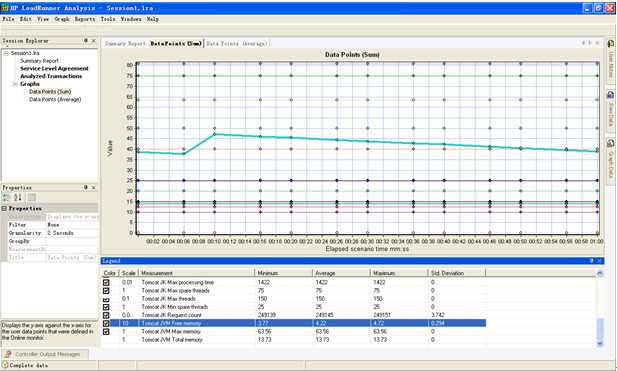This screenshot has width=617, height=371.
Task: Click the GroupBy property field
Action: coord(72,241)
